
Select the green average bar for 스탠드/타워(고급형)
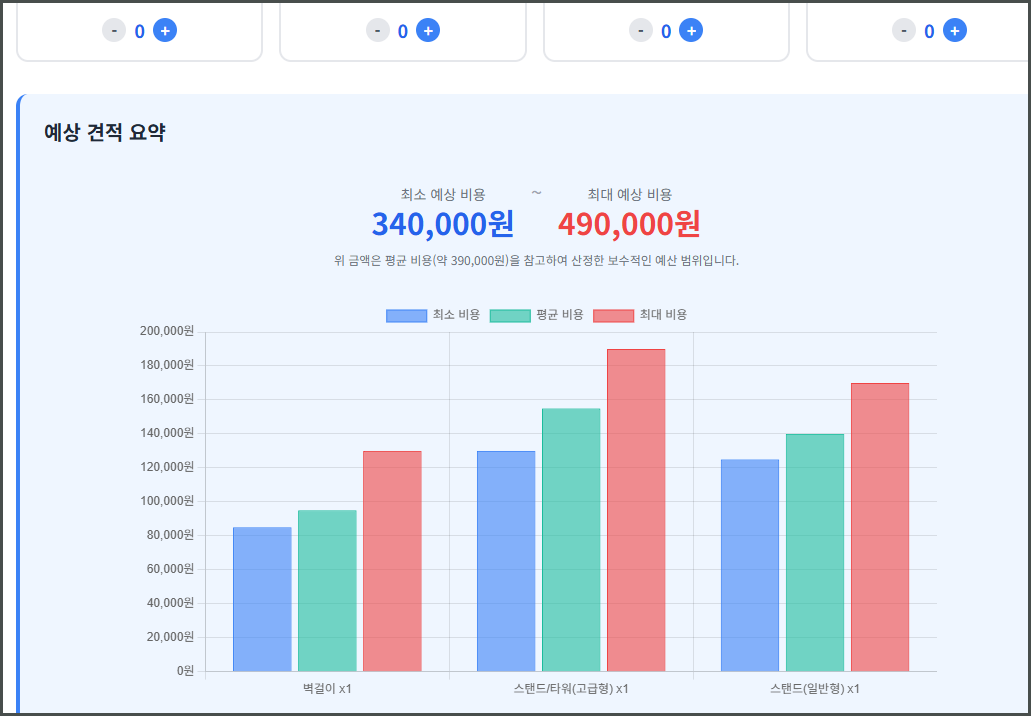(x=571, y=540)
